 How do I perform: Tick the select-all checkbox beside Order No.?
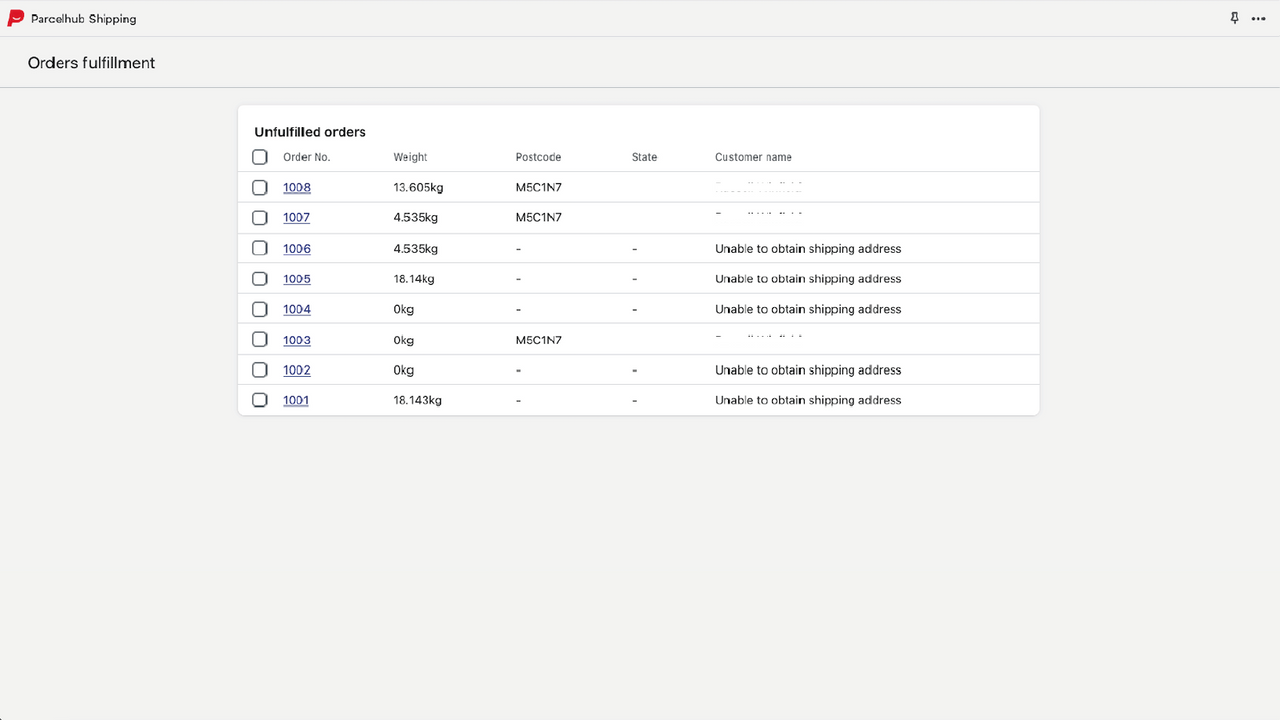(x=260, y=157)
